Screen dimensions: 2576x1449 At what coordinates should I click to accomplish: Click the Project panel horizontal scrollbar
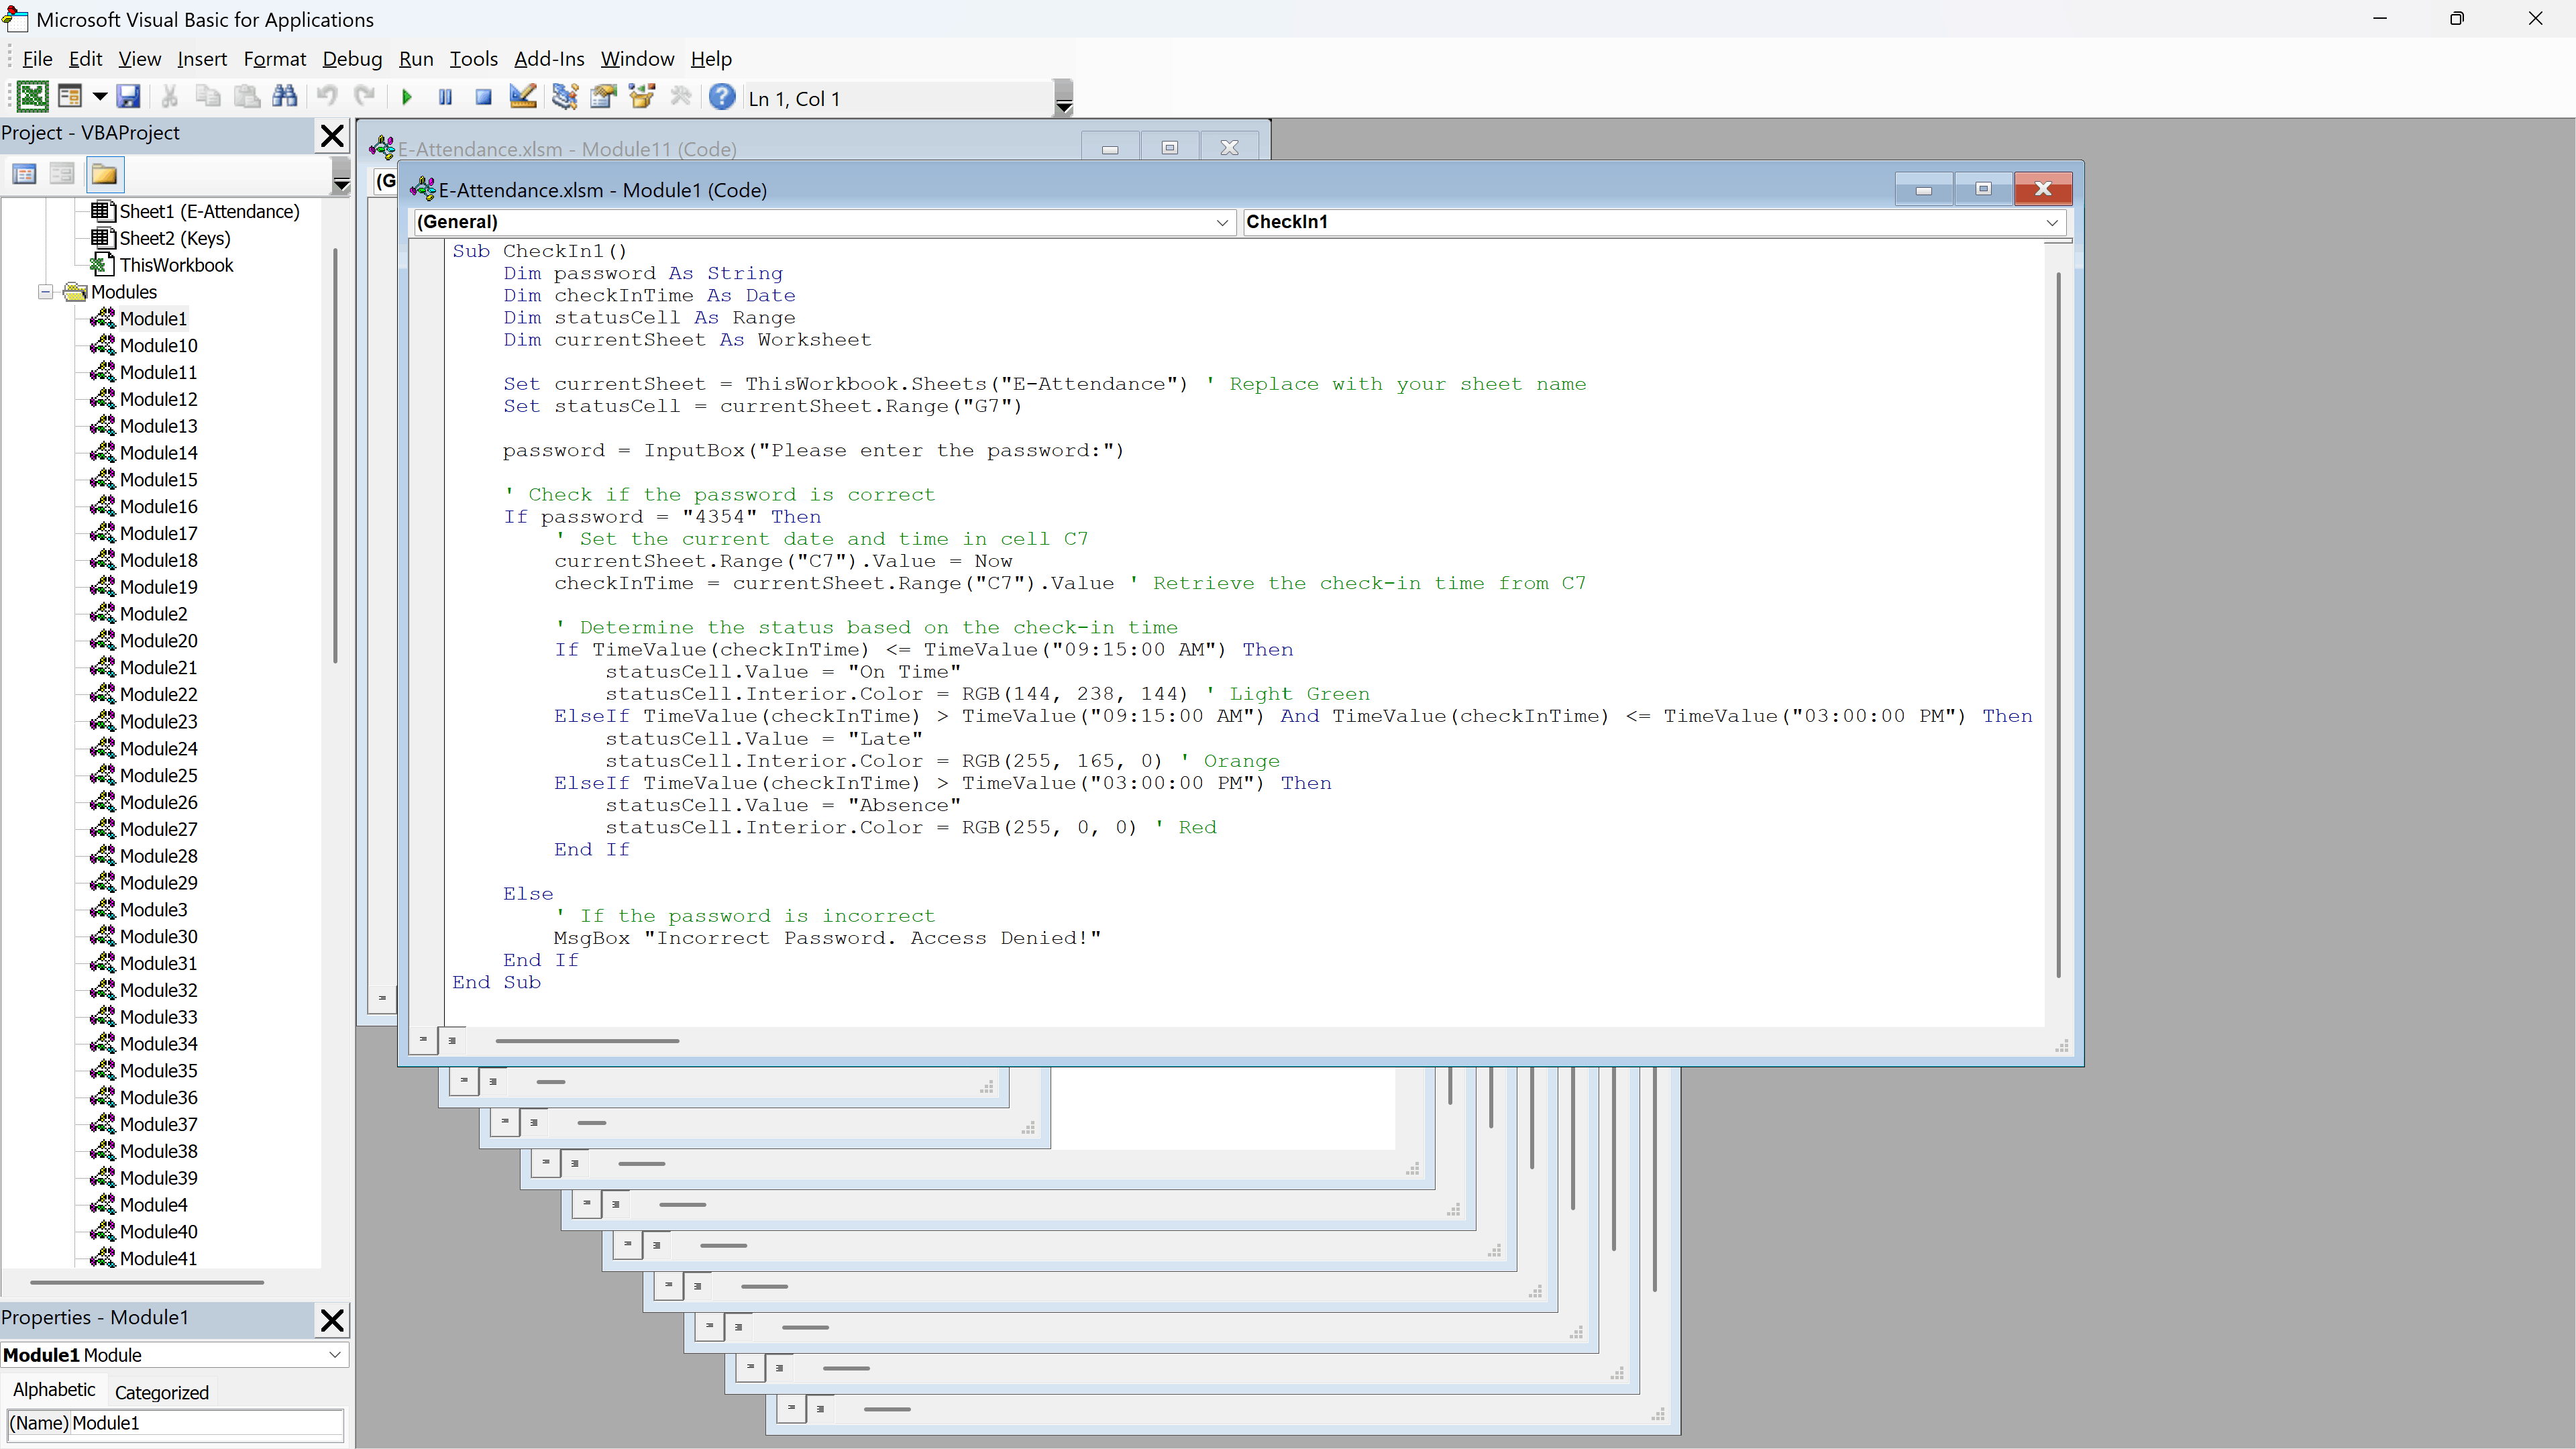147,1282
